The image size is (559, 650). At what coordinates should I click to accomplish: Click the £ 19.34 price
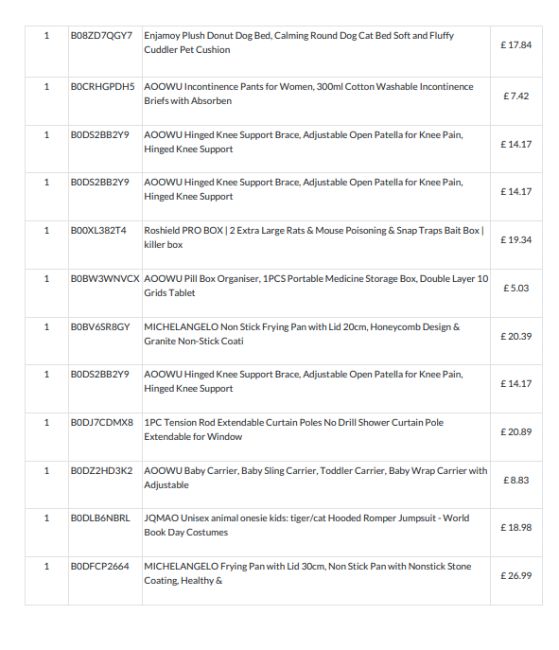(x=516, y=240)
